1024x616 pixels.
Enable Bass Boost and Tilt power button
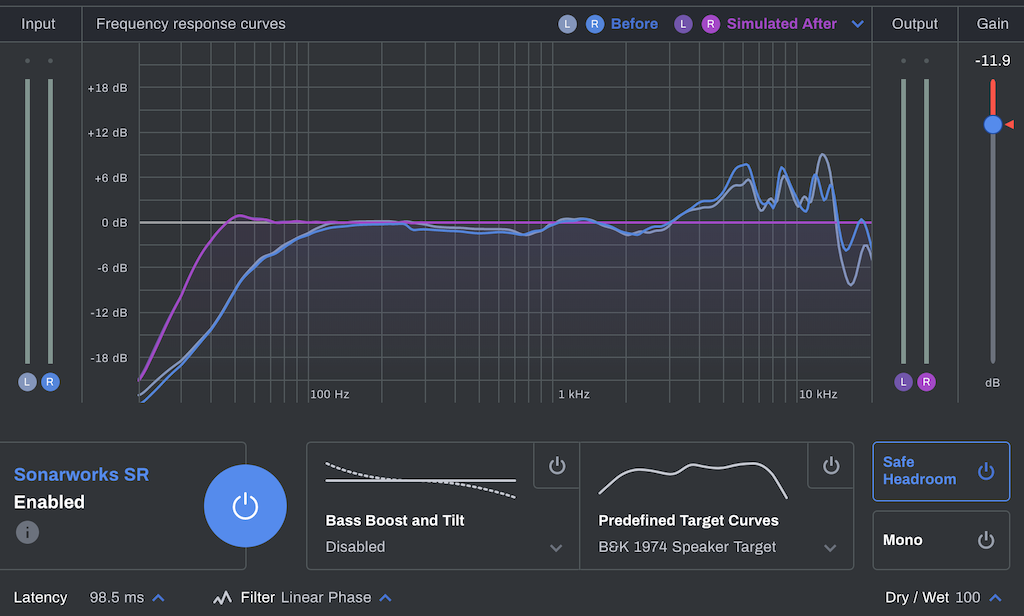tap(557, 466)
